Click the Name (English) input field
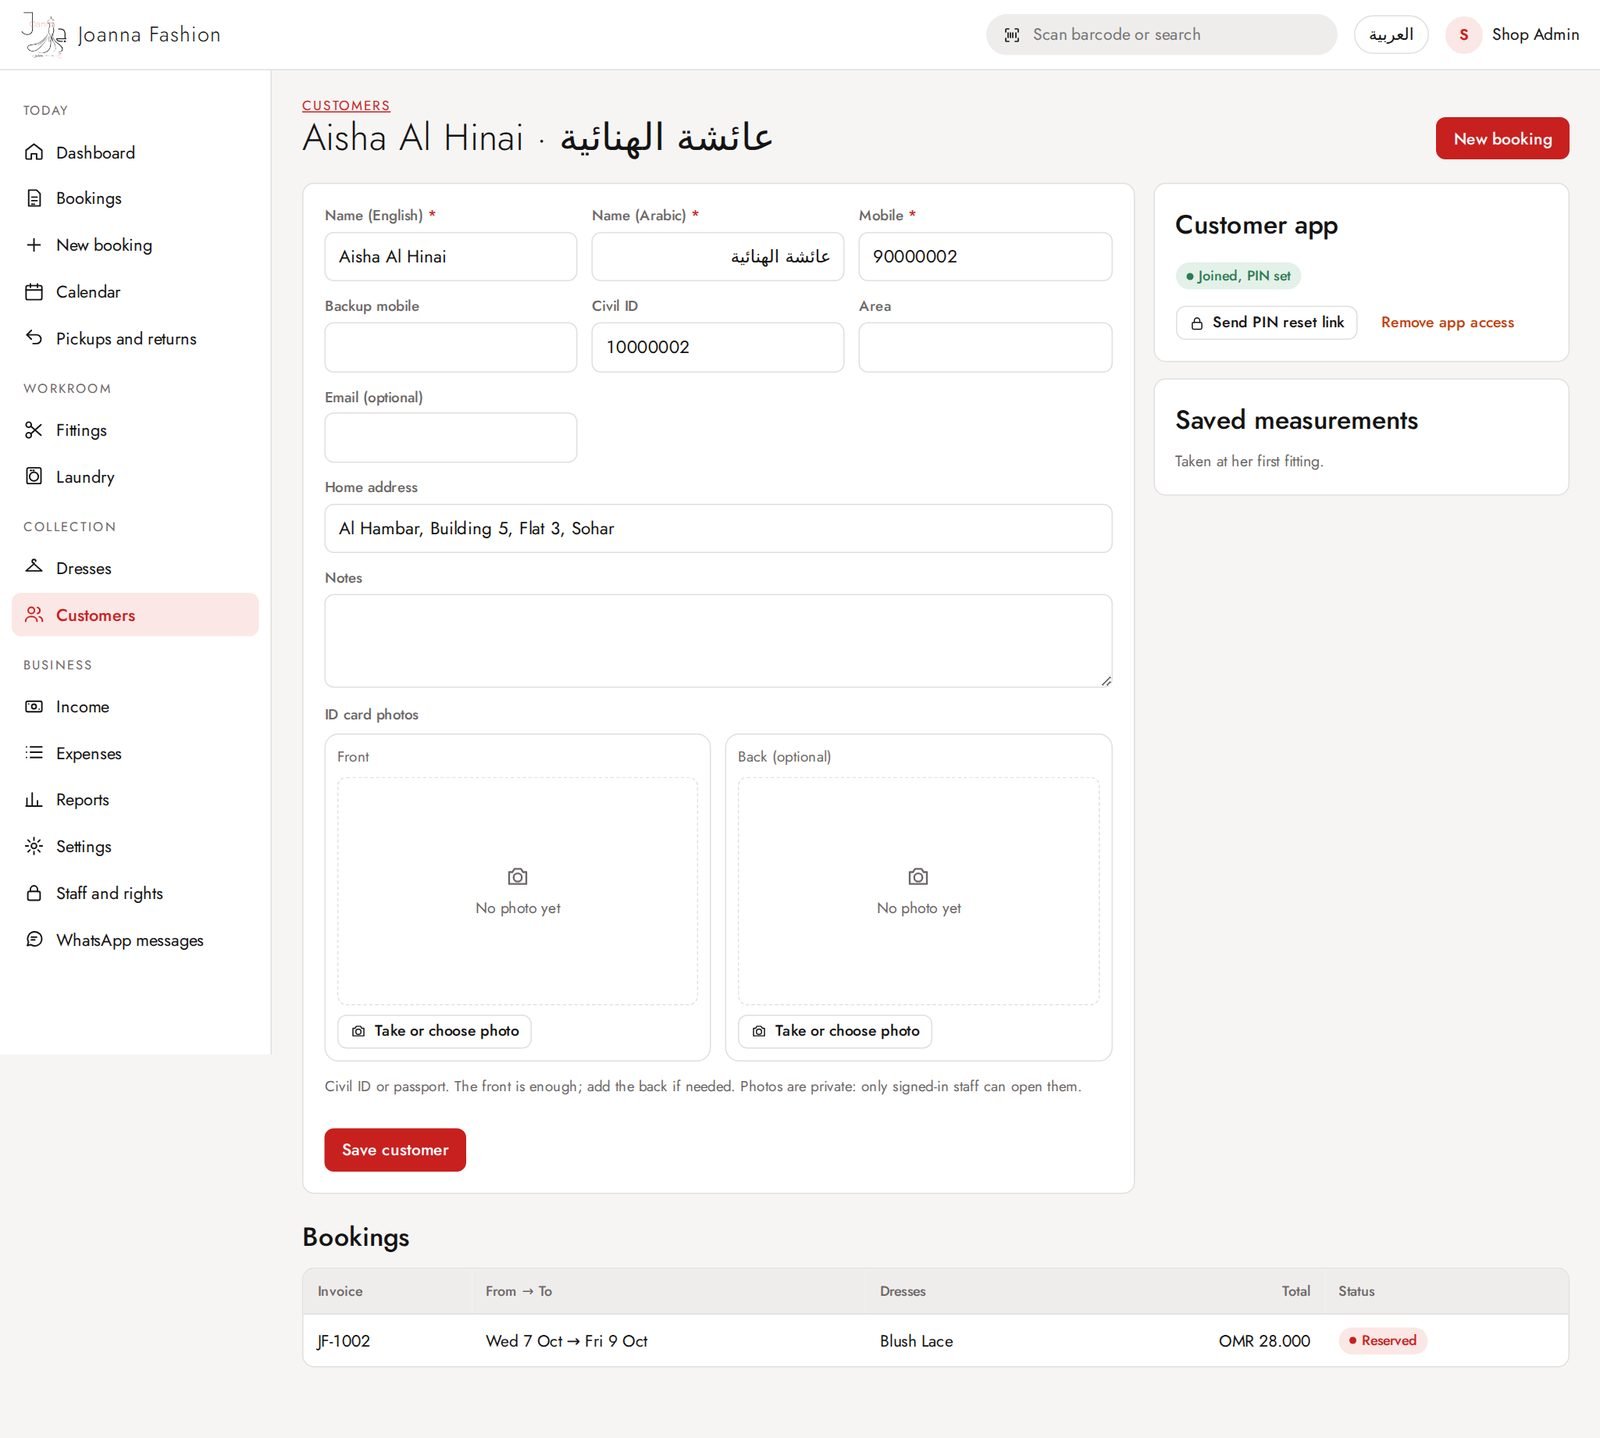This screenshot has width=1600, height=1438. [450, 256]
